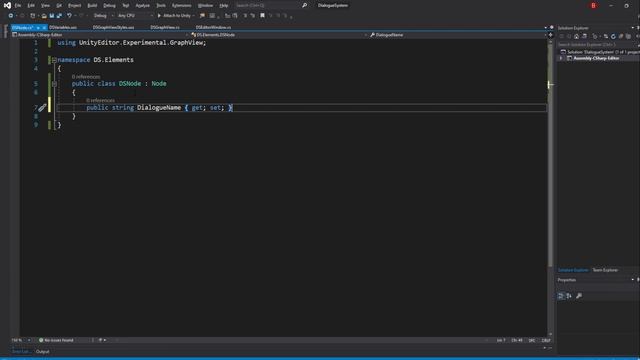The image size is (640, 360).
Task: Pin the DSNode.cs tab
Action: [x=38, y=27]
